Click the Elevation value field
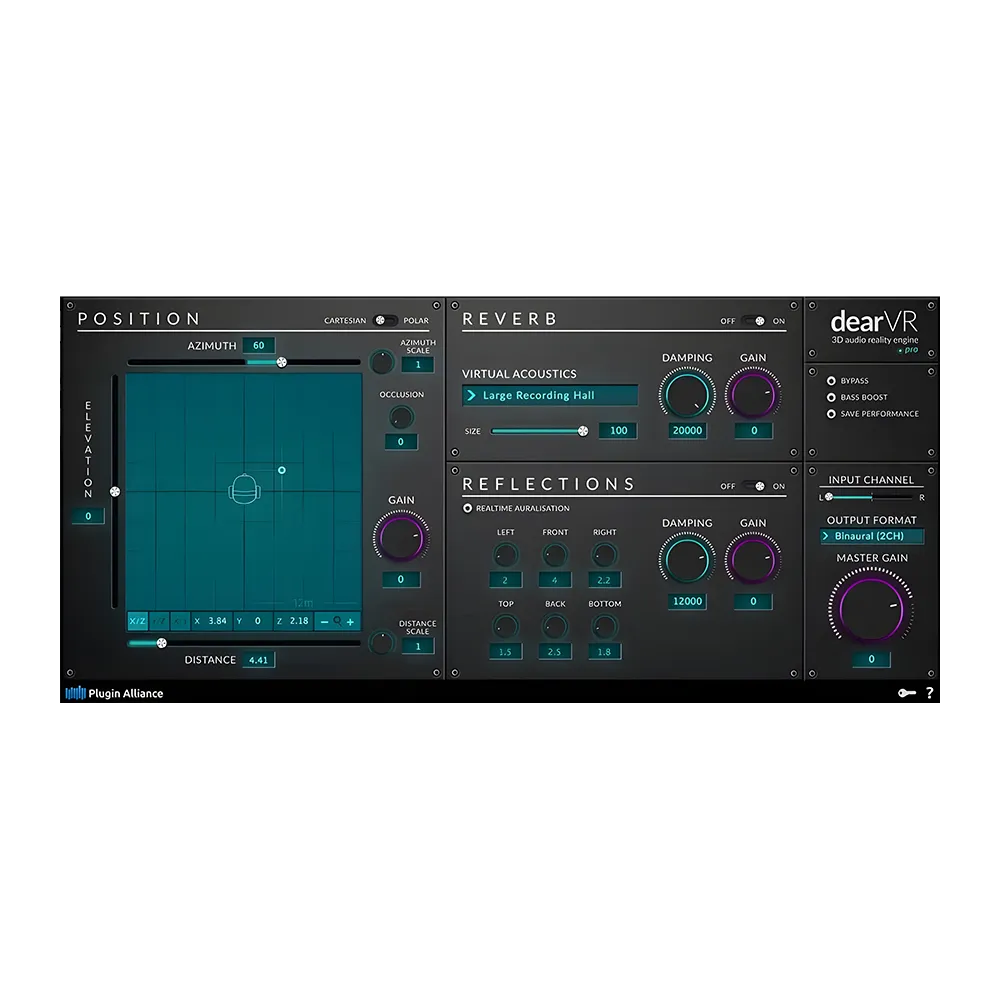 pyautogui.click(x=88, y=516)
